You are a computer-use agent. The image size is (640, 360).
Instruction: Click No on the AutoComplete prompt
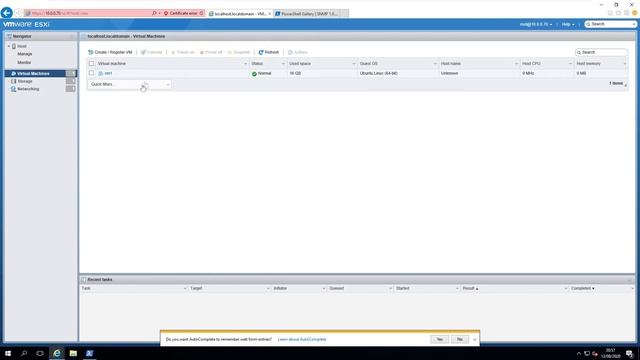460,340
